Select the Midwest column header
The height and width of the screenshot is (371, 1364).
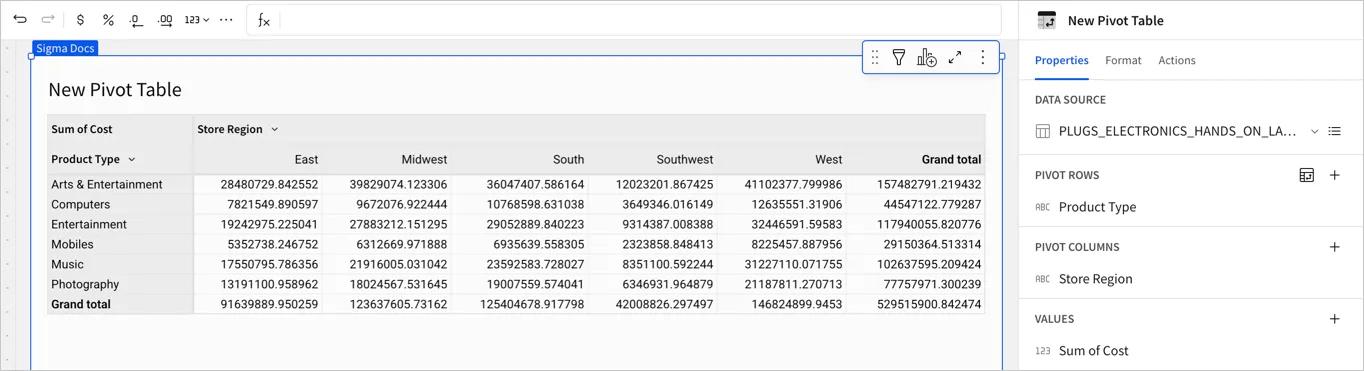click(387, 159)
